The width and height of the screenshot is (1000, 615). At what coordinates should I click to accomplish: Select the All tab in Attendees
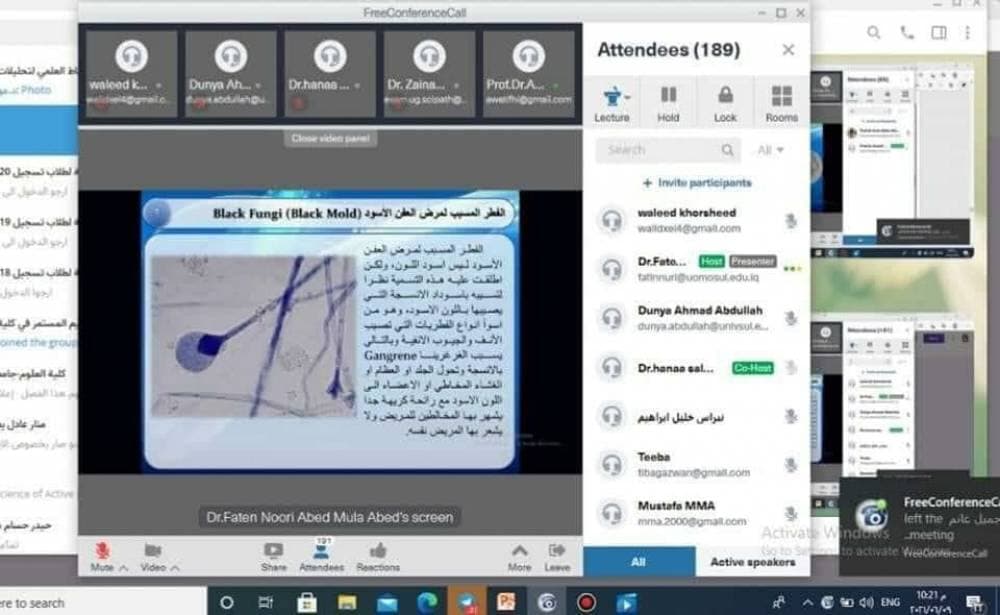coord(638,562)
